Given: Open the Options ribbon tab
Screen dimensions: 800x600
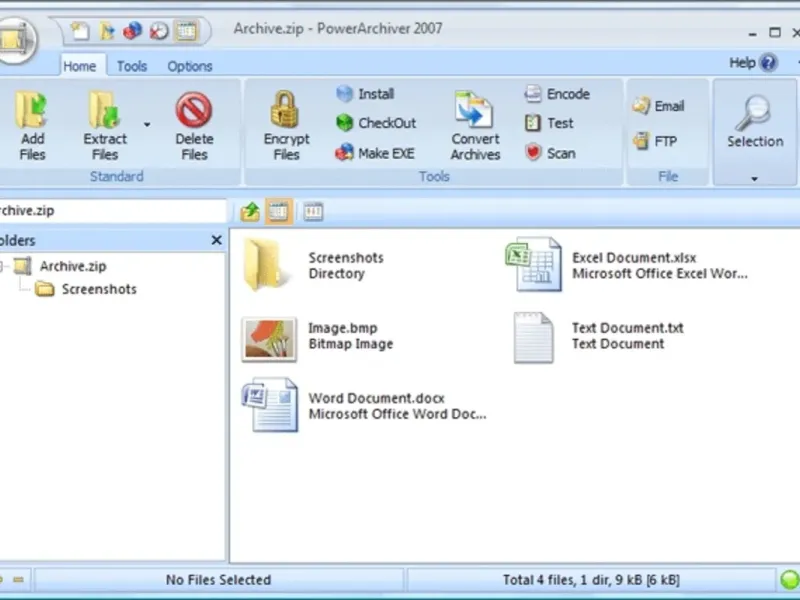Looking at the screenshot, I should pyautogui.click(x=190, y=66).
